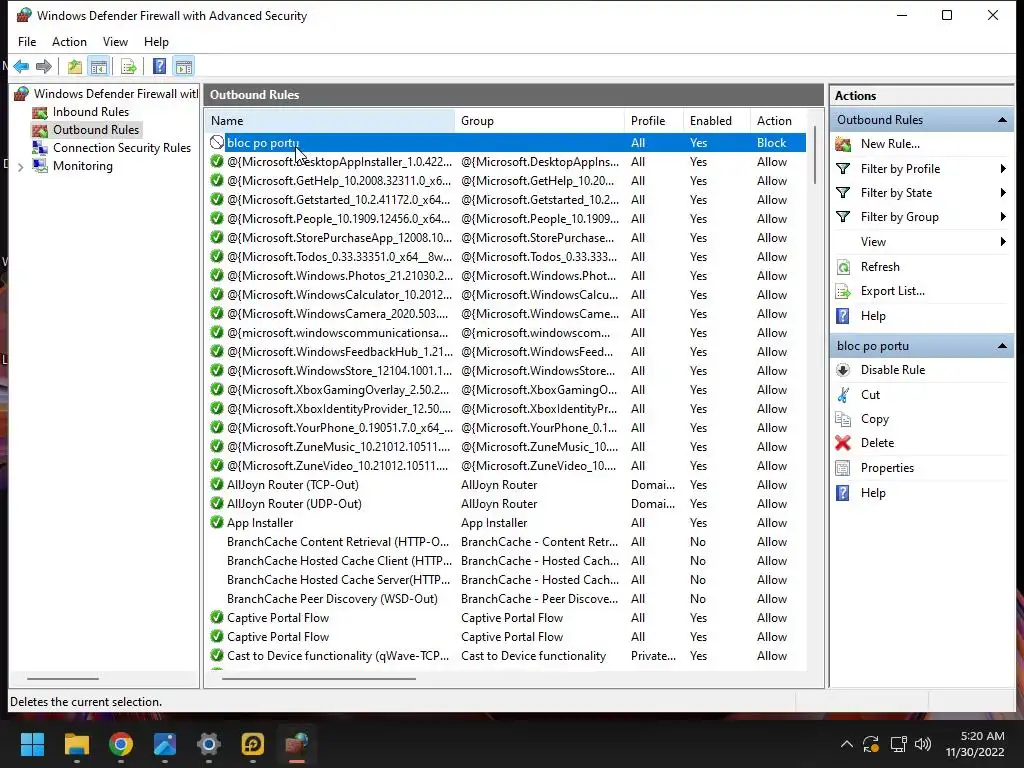Click Disable Rule action

893,370
